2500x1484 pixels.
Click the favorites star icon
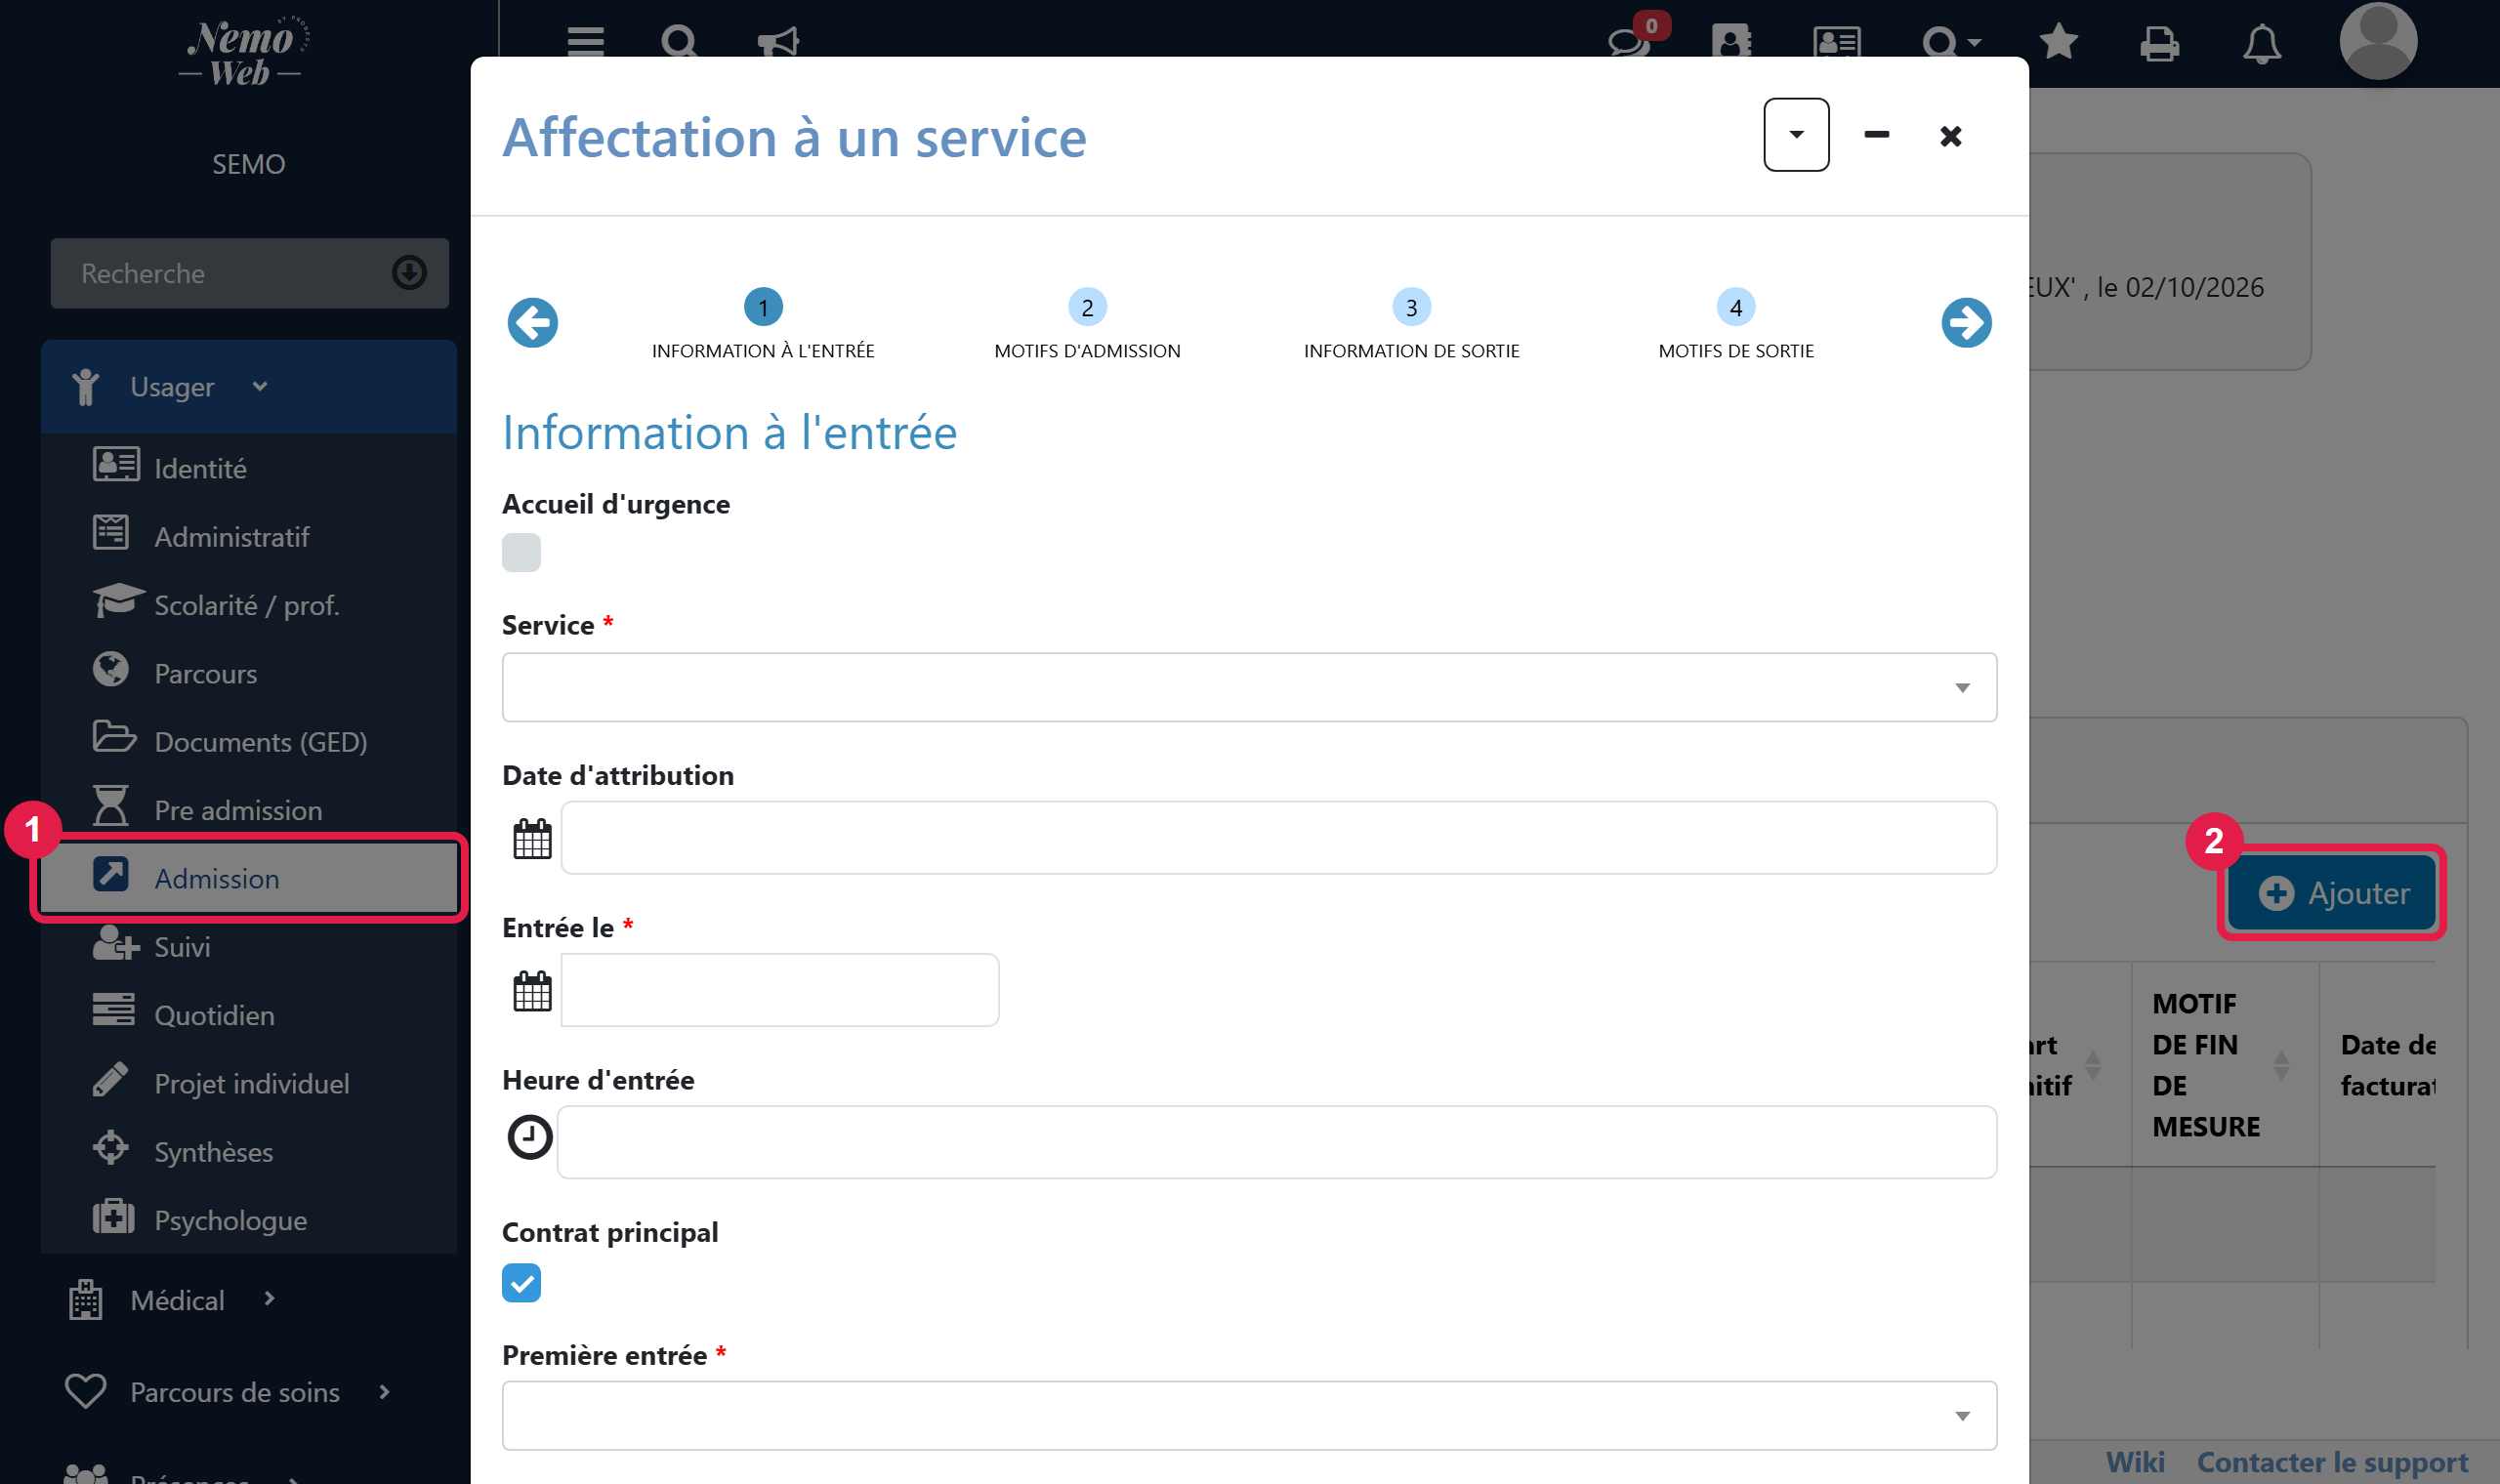point(2058,42)
